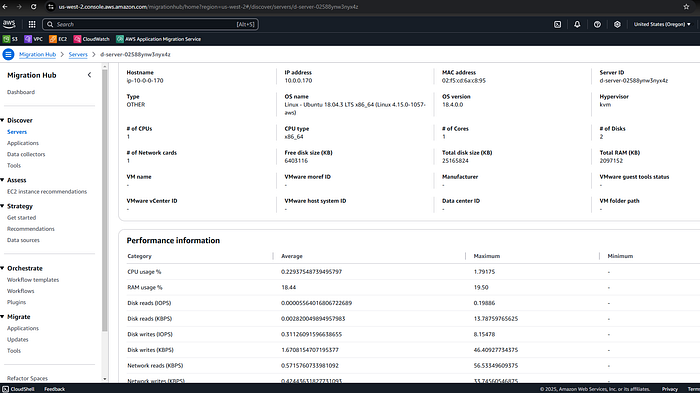
Task: Click the VPC favorites shortcut
Action: [33, 39]
